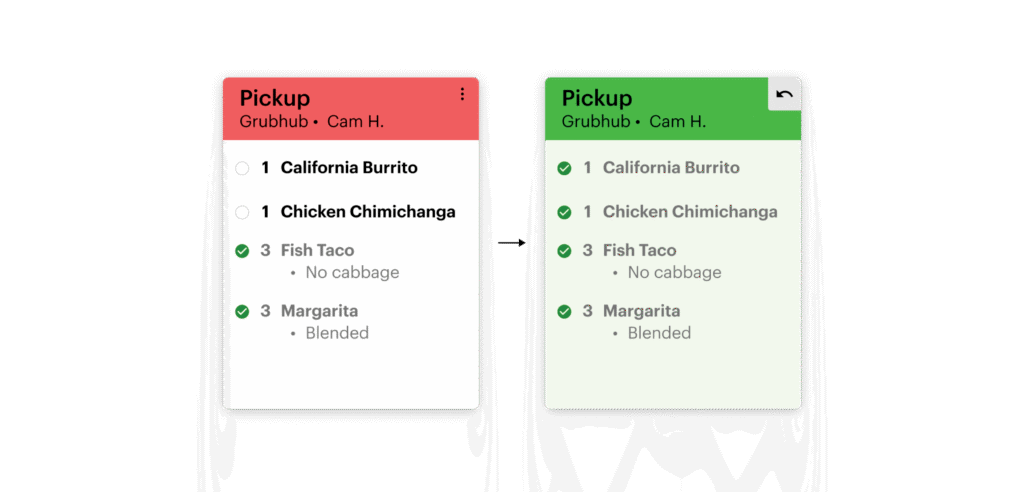Click the undo arrow on green ticket
Image resolution: width=1024 pixels, height=492 pixels.
pos(784,95)
